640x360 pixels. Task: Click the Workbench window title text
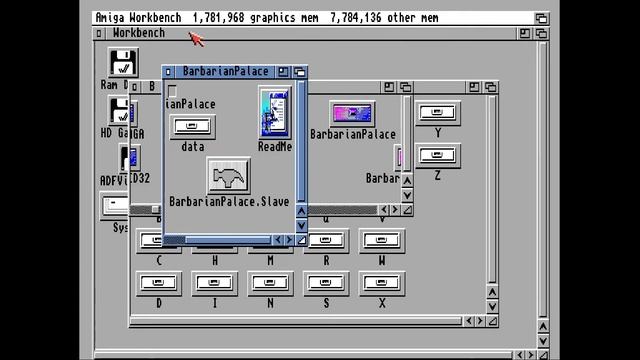click(x=139, y=33)
